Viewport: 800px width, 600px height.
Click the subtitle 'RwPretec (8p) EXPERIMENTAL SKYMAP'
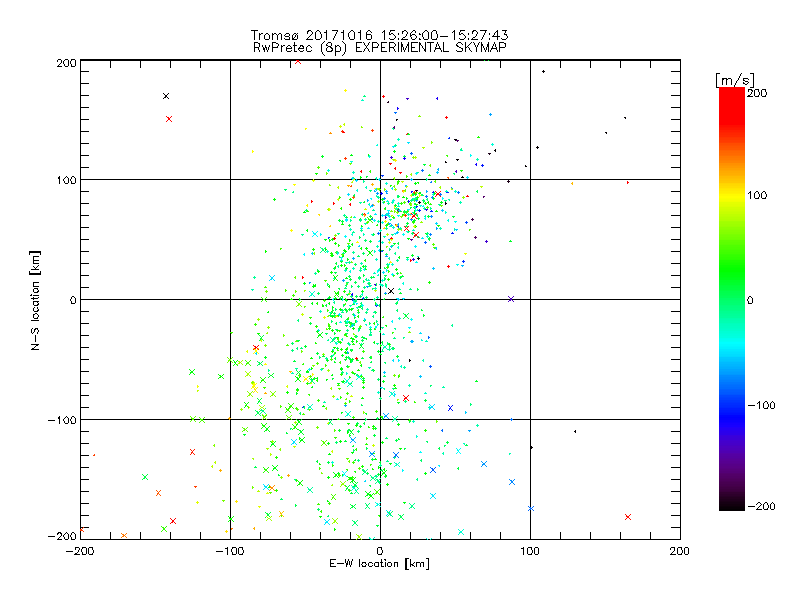pyautogui.click(x=380, y=48)
